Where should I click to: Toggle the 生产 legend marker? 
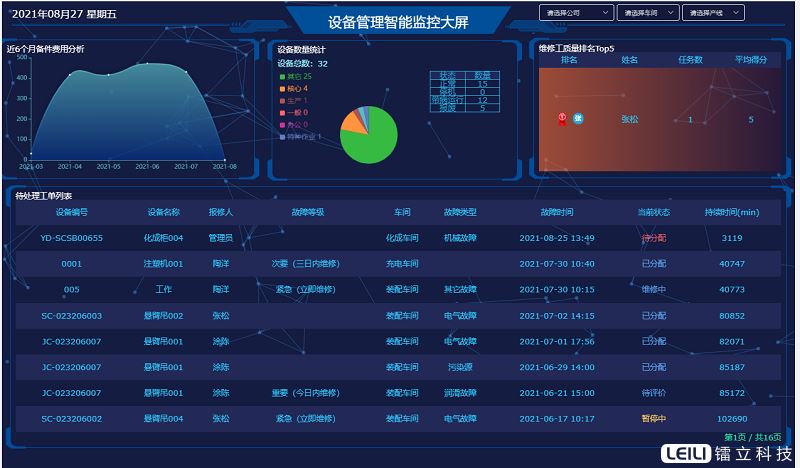(x=283, y=100)
